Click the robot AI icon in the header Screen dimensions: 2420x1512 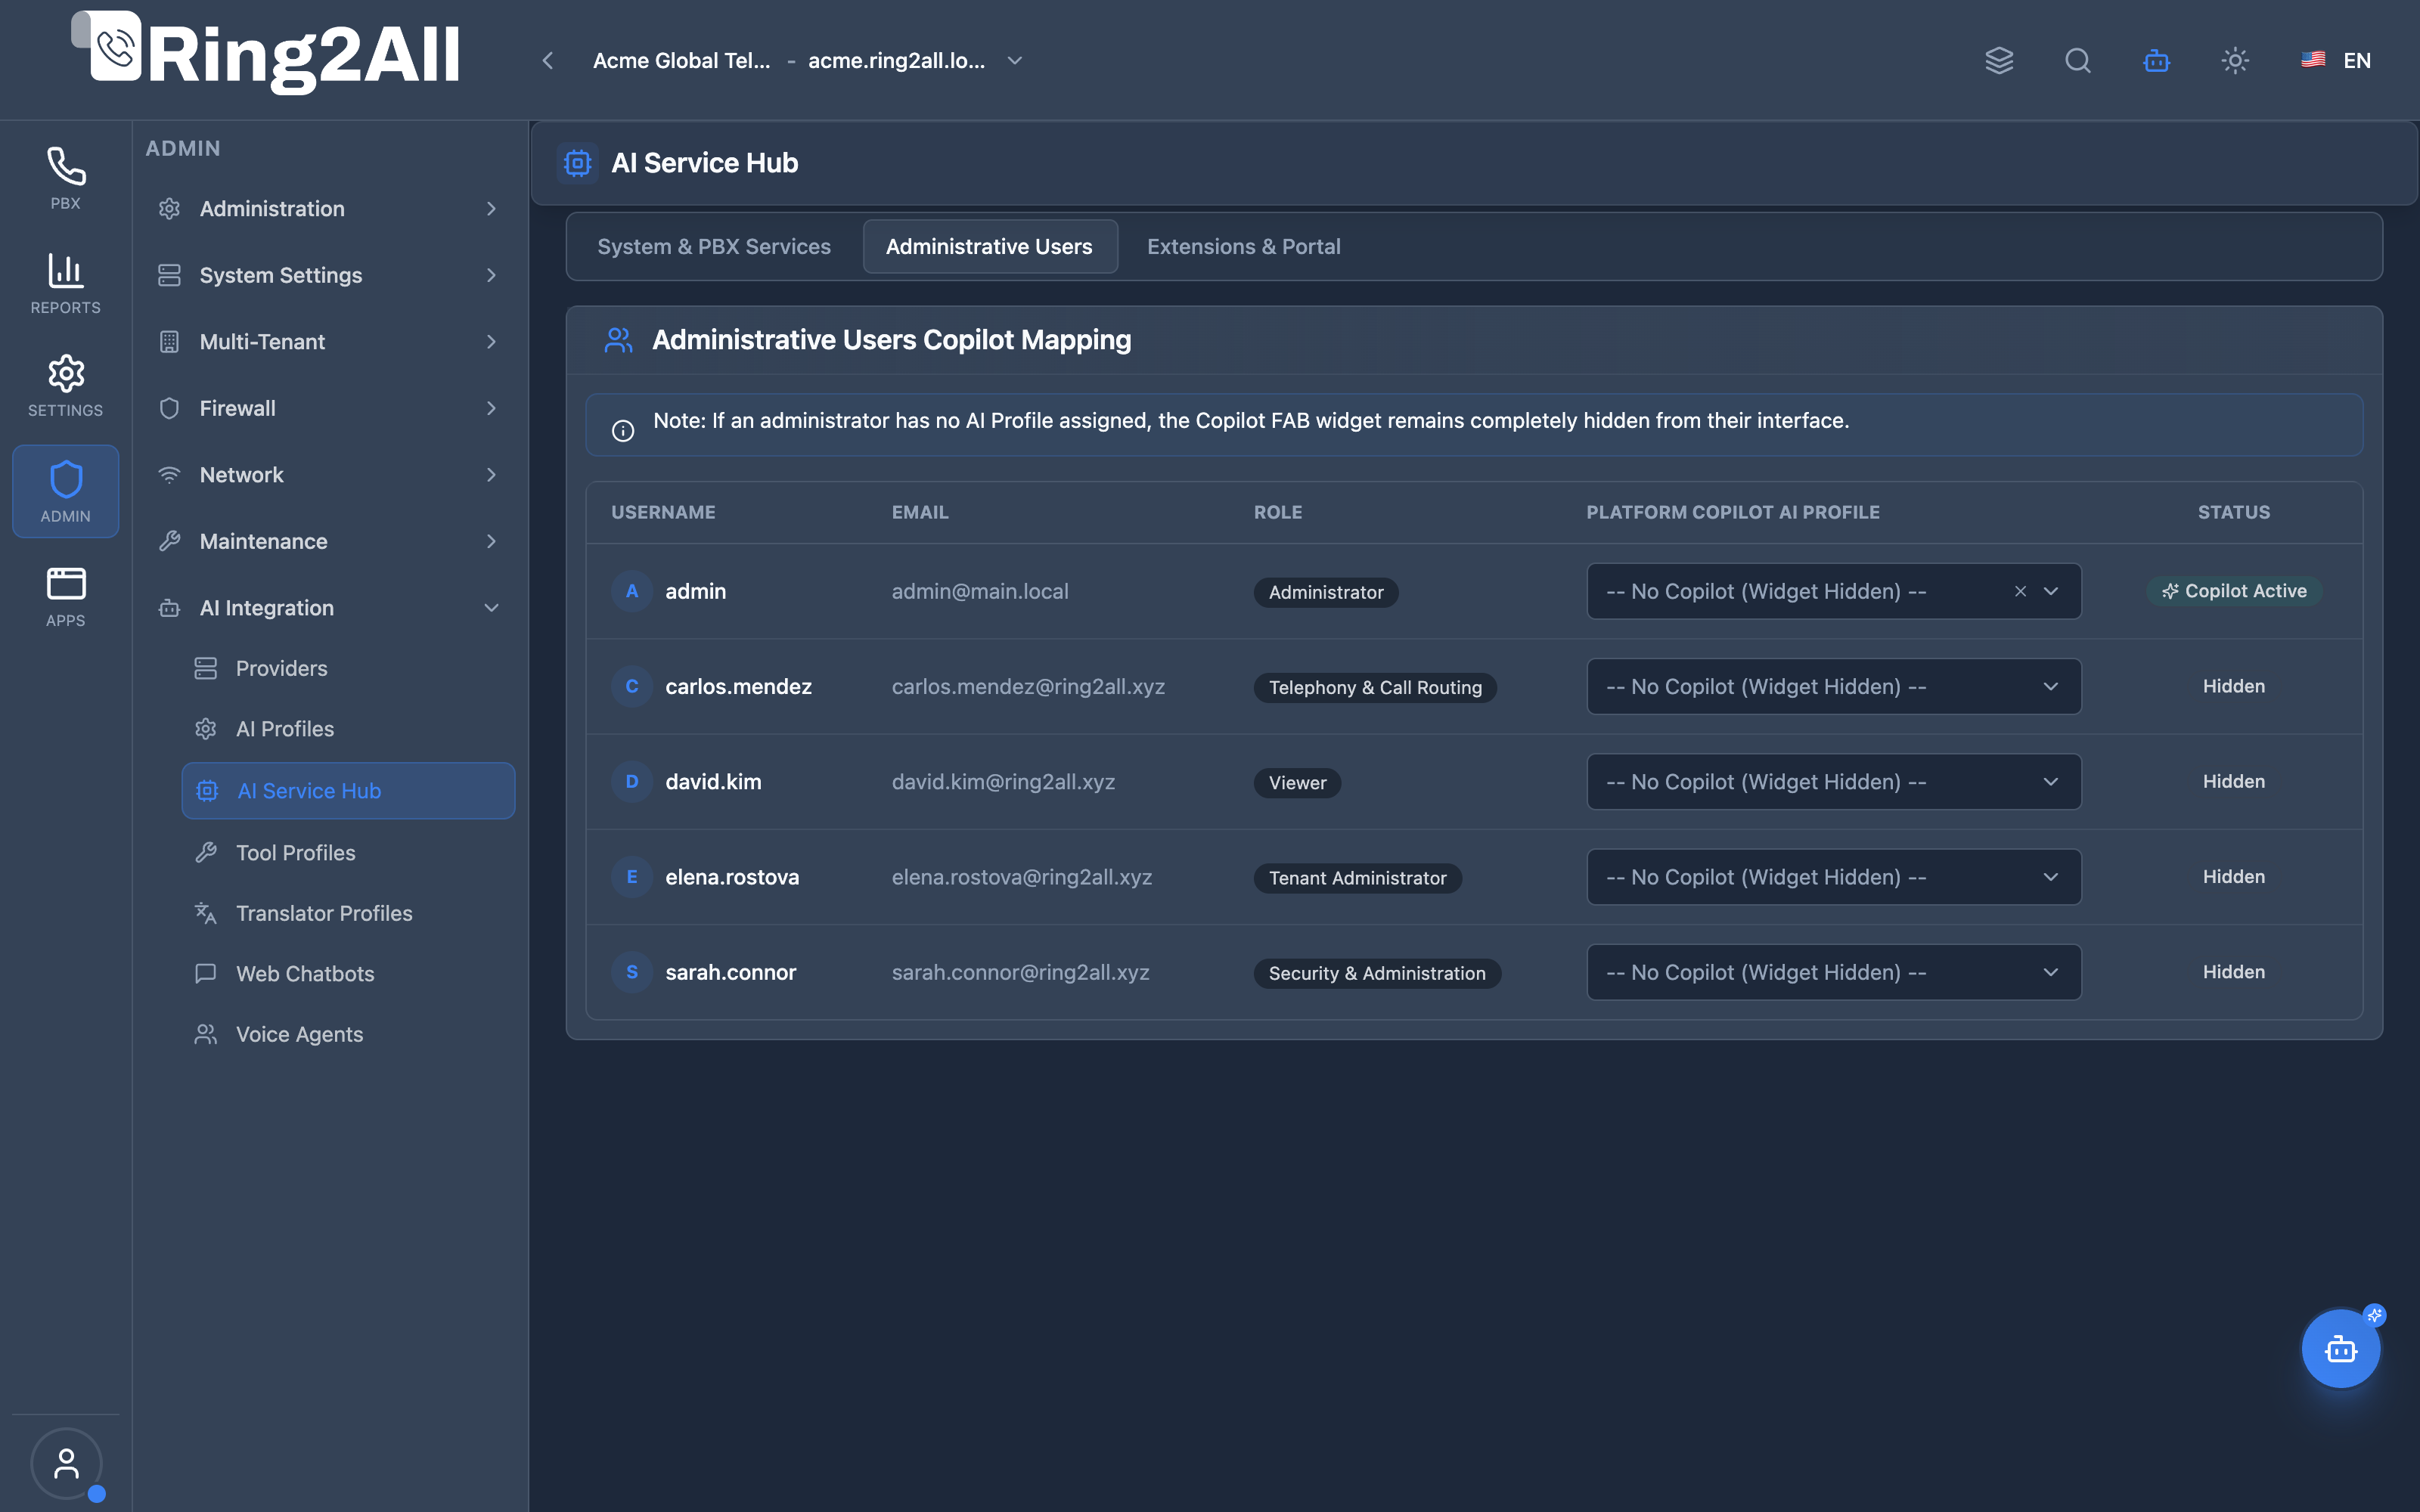[x=2156, y=60]
